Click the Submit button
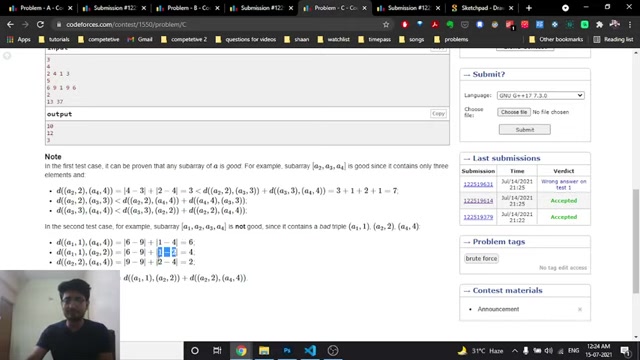The width and height of the screenshot is (640, 360). (524, 129)
